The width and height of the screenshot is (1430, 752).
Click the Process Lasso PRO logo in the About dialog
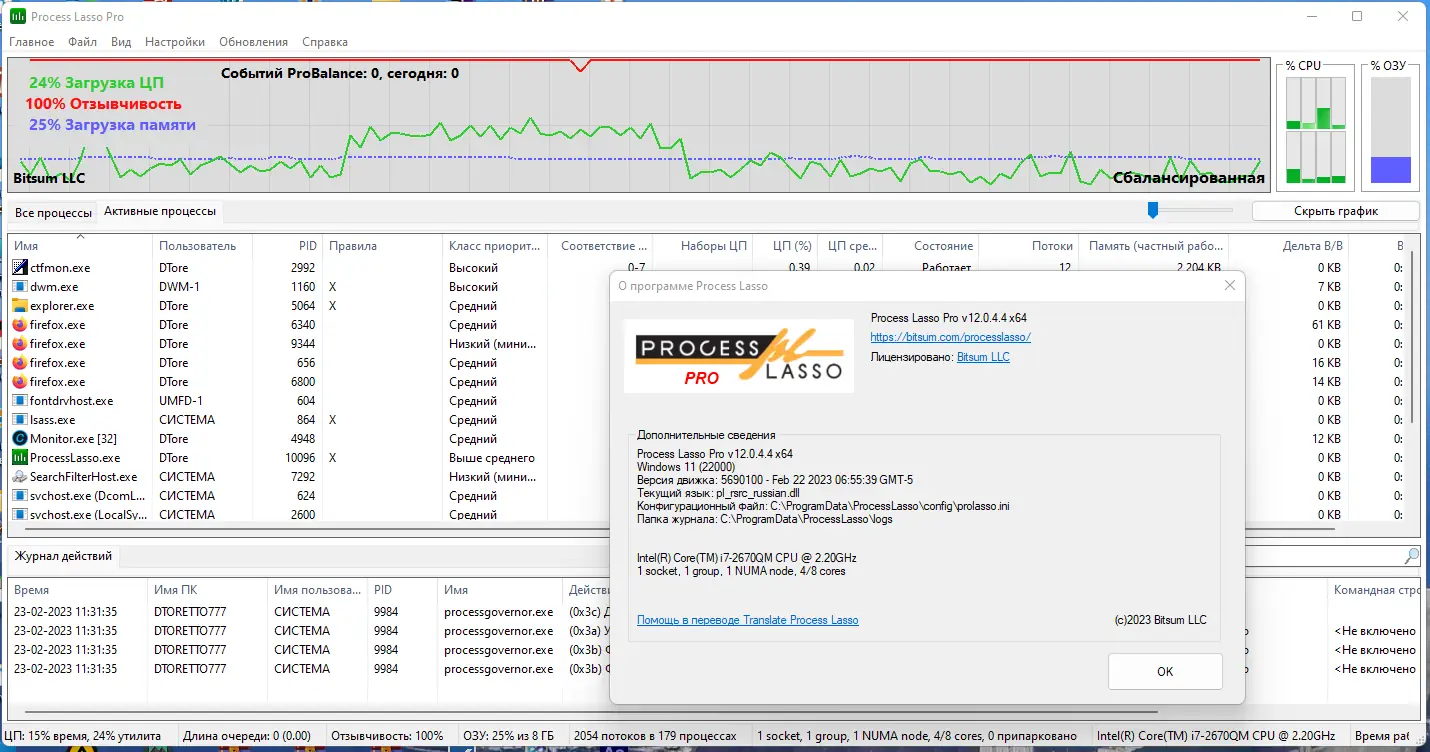pos(739,356)
